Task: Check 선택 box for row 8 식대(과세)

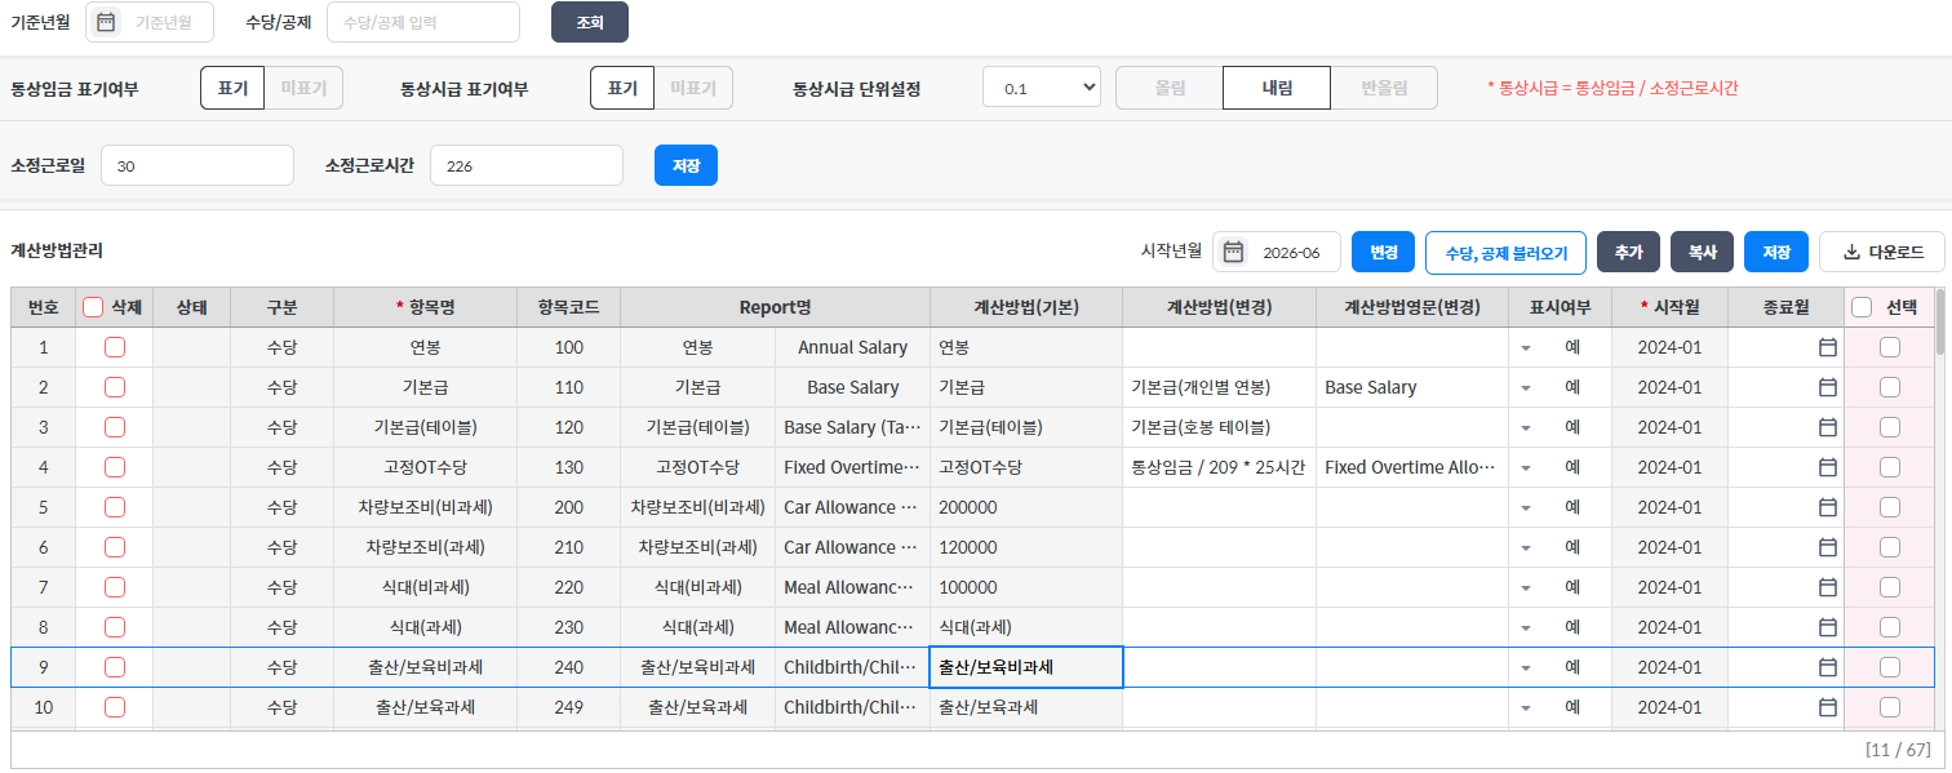Action: click(1889, 627)
